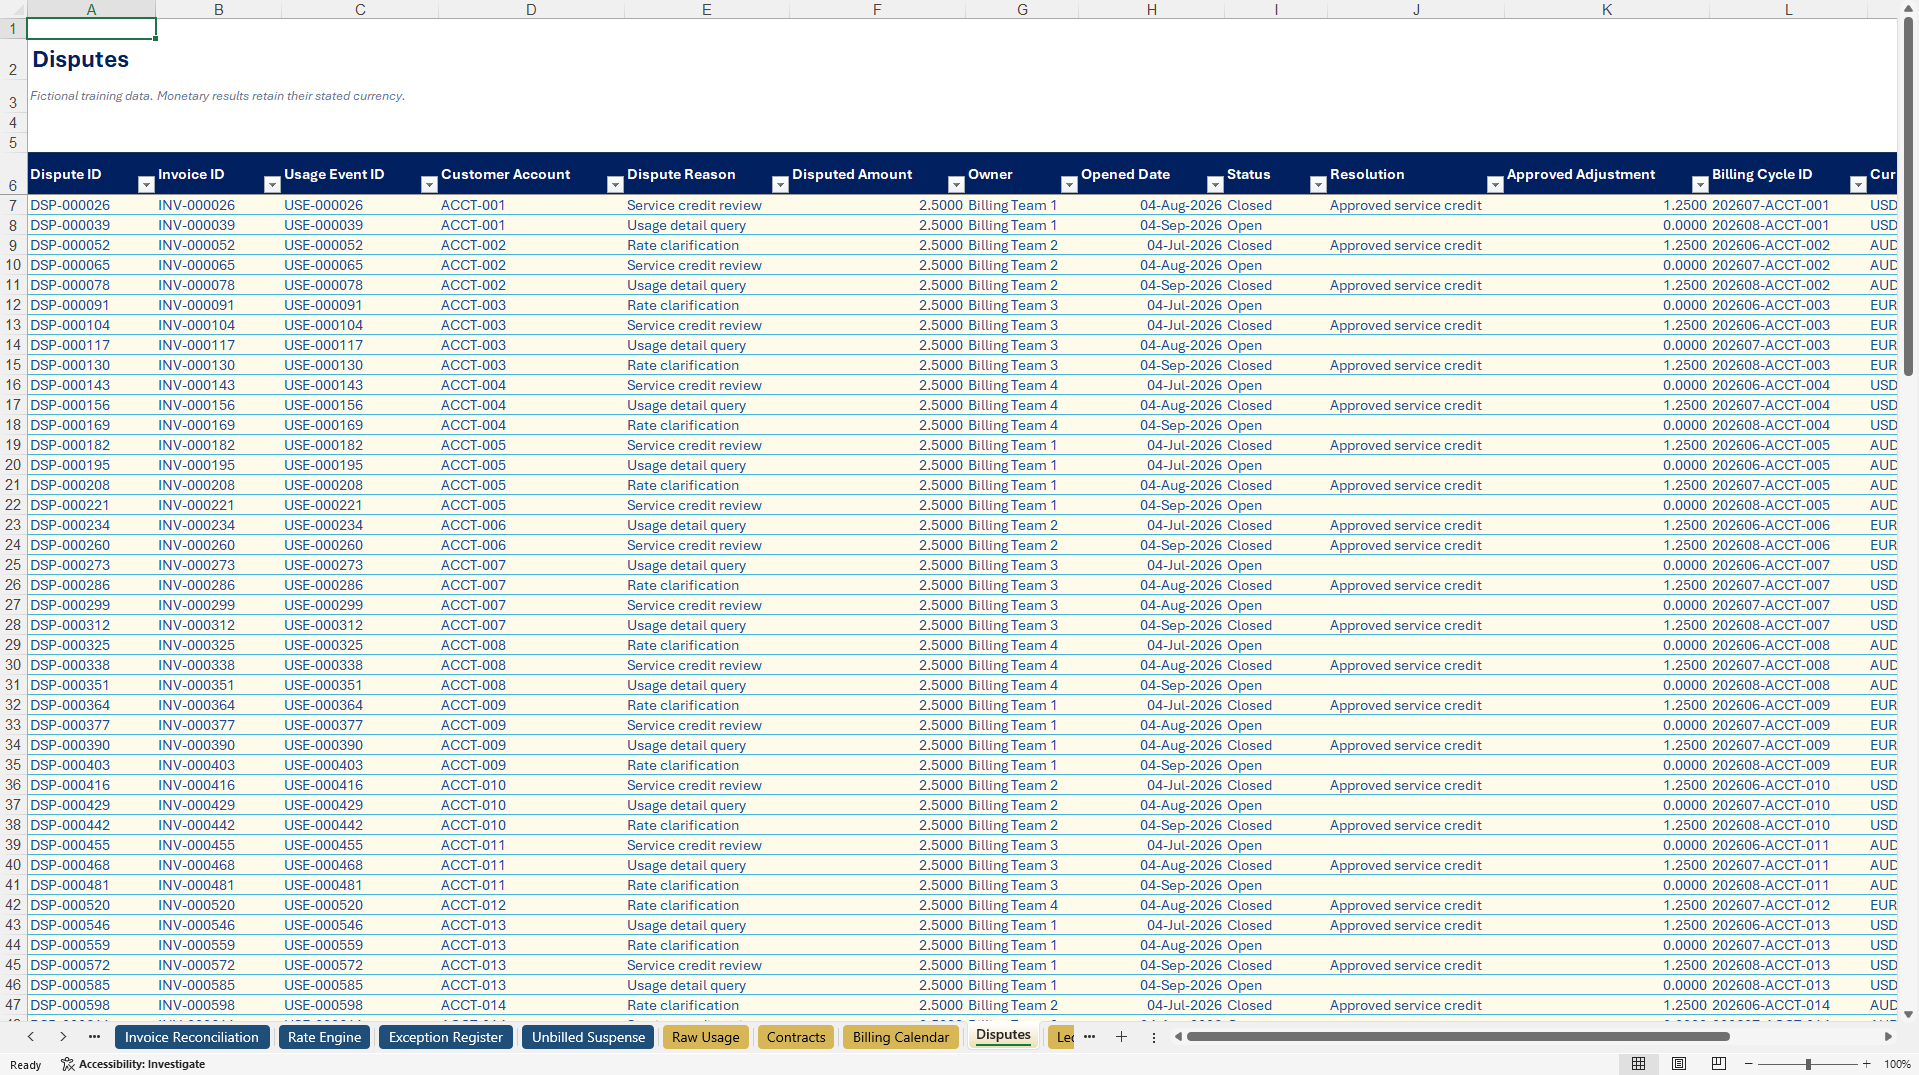Open the Unbilled Suspense sheet tab
The width and height of the screenshot is (1919, 1075).
(588, 1037)
